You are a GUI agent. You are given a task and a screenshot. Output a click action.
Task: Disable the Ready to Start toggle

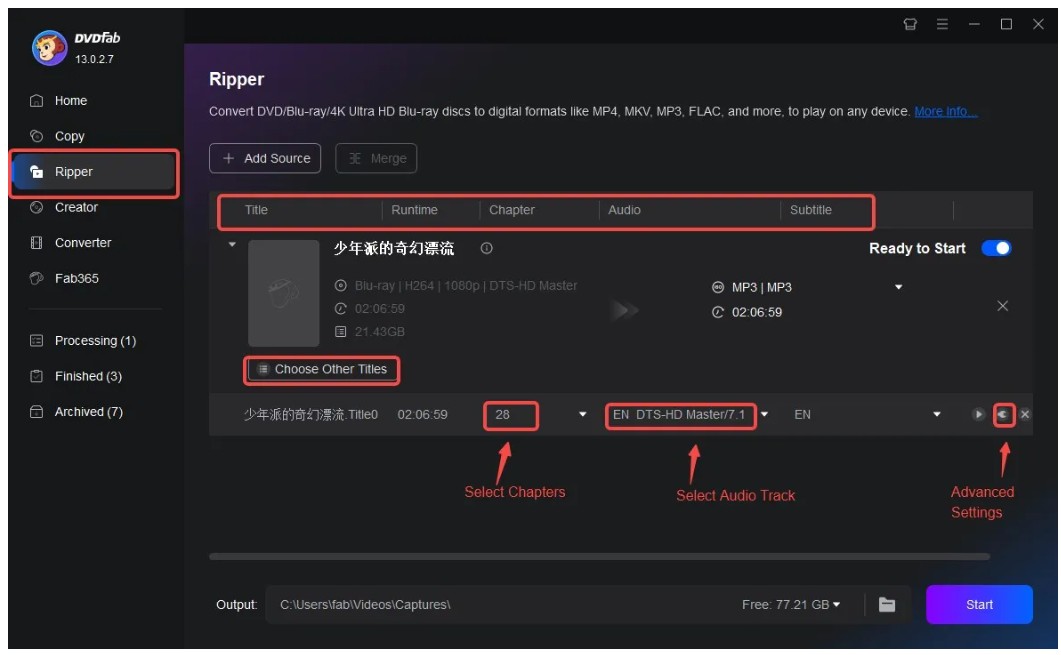[996, 247]
